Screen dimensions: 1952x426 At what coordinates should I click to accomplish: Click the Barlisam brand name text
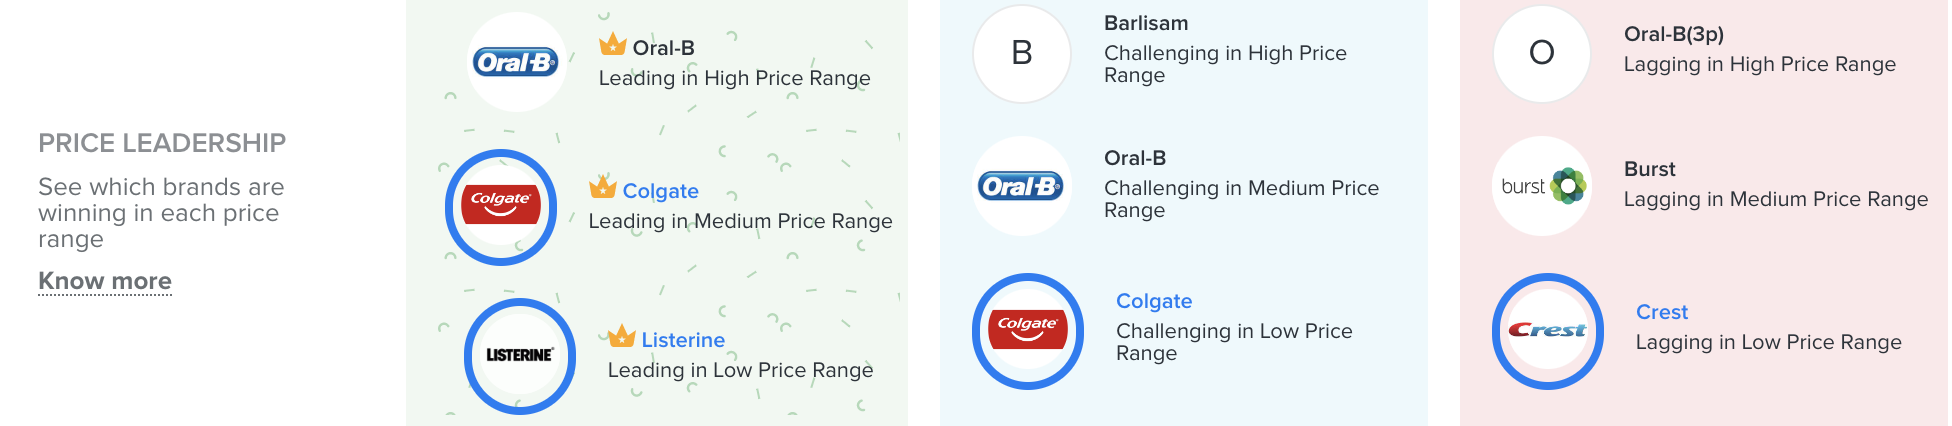pos(1146,23)
